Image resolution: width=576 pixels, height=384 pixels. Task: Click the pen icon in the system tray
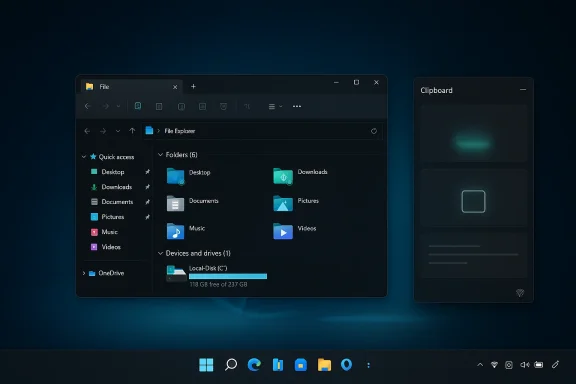pos(555,365)
